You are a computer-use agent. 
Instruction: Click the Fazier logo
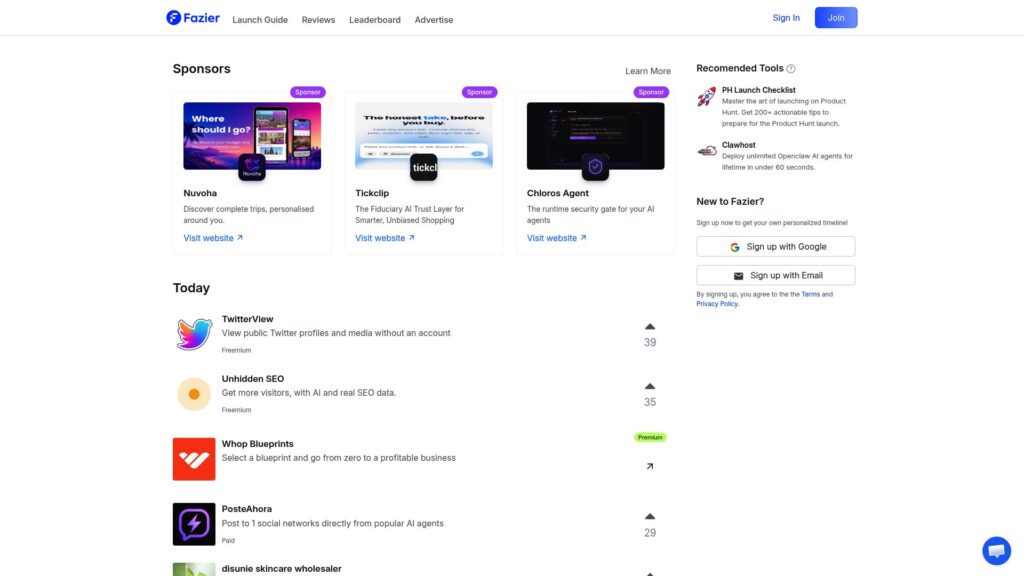pyautogui.click(x=193, y=18)
